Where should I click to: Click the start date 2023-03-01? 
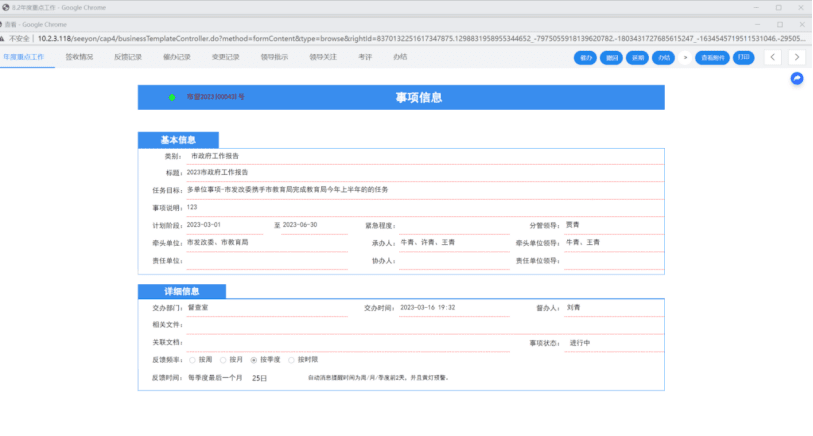[x=204, y=225]
